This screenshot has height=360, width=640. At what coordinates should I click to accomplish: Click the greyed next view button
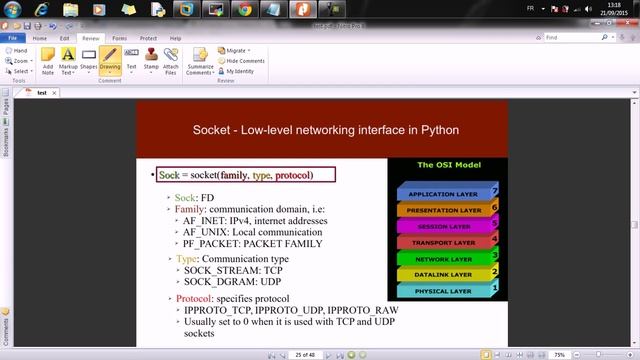click(362, 355)
